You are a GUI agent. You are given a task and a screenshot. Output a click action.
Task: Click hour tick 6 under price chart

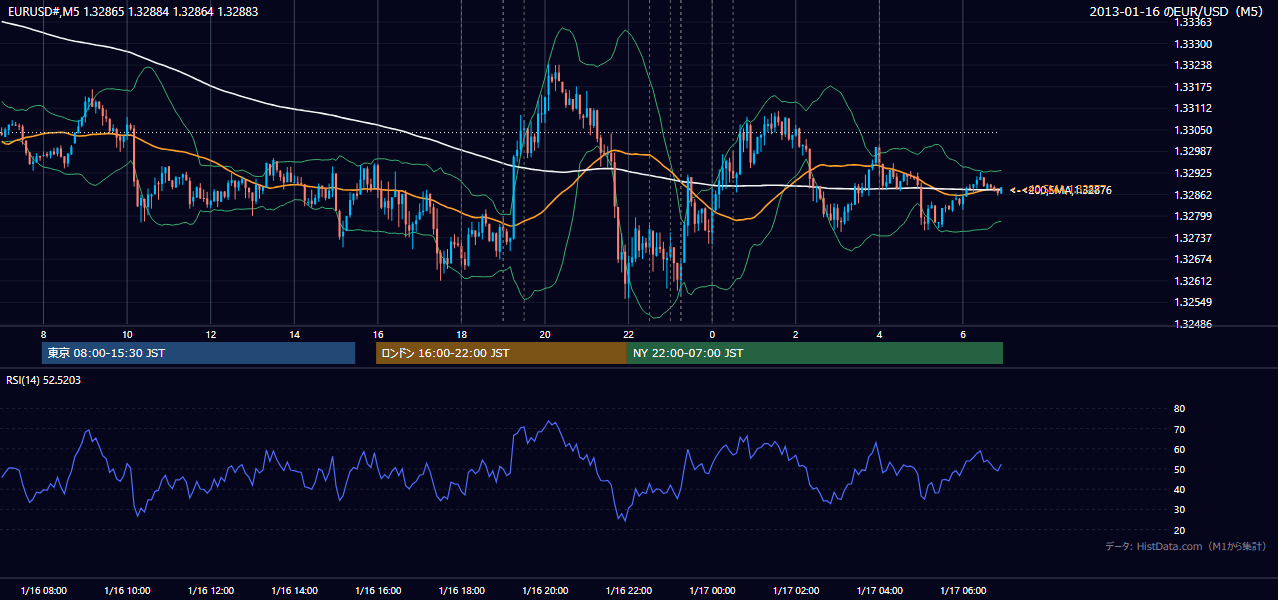coord(963,334)
